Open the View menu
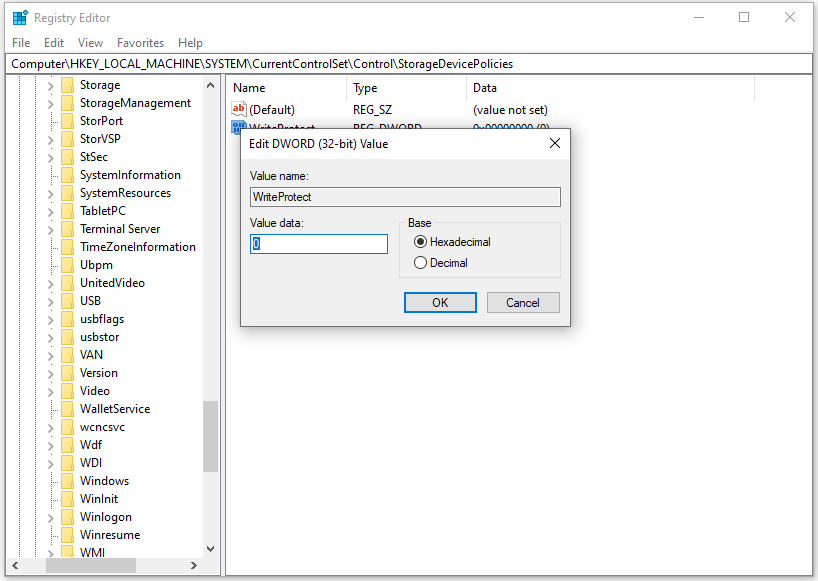Screen dimensions: 818x581 click(x=90, y=42)
